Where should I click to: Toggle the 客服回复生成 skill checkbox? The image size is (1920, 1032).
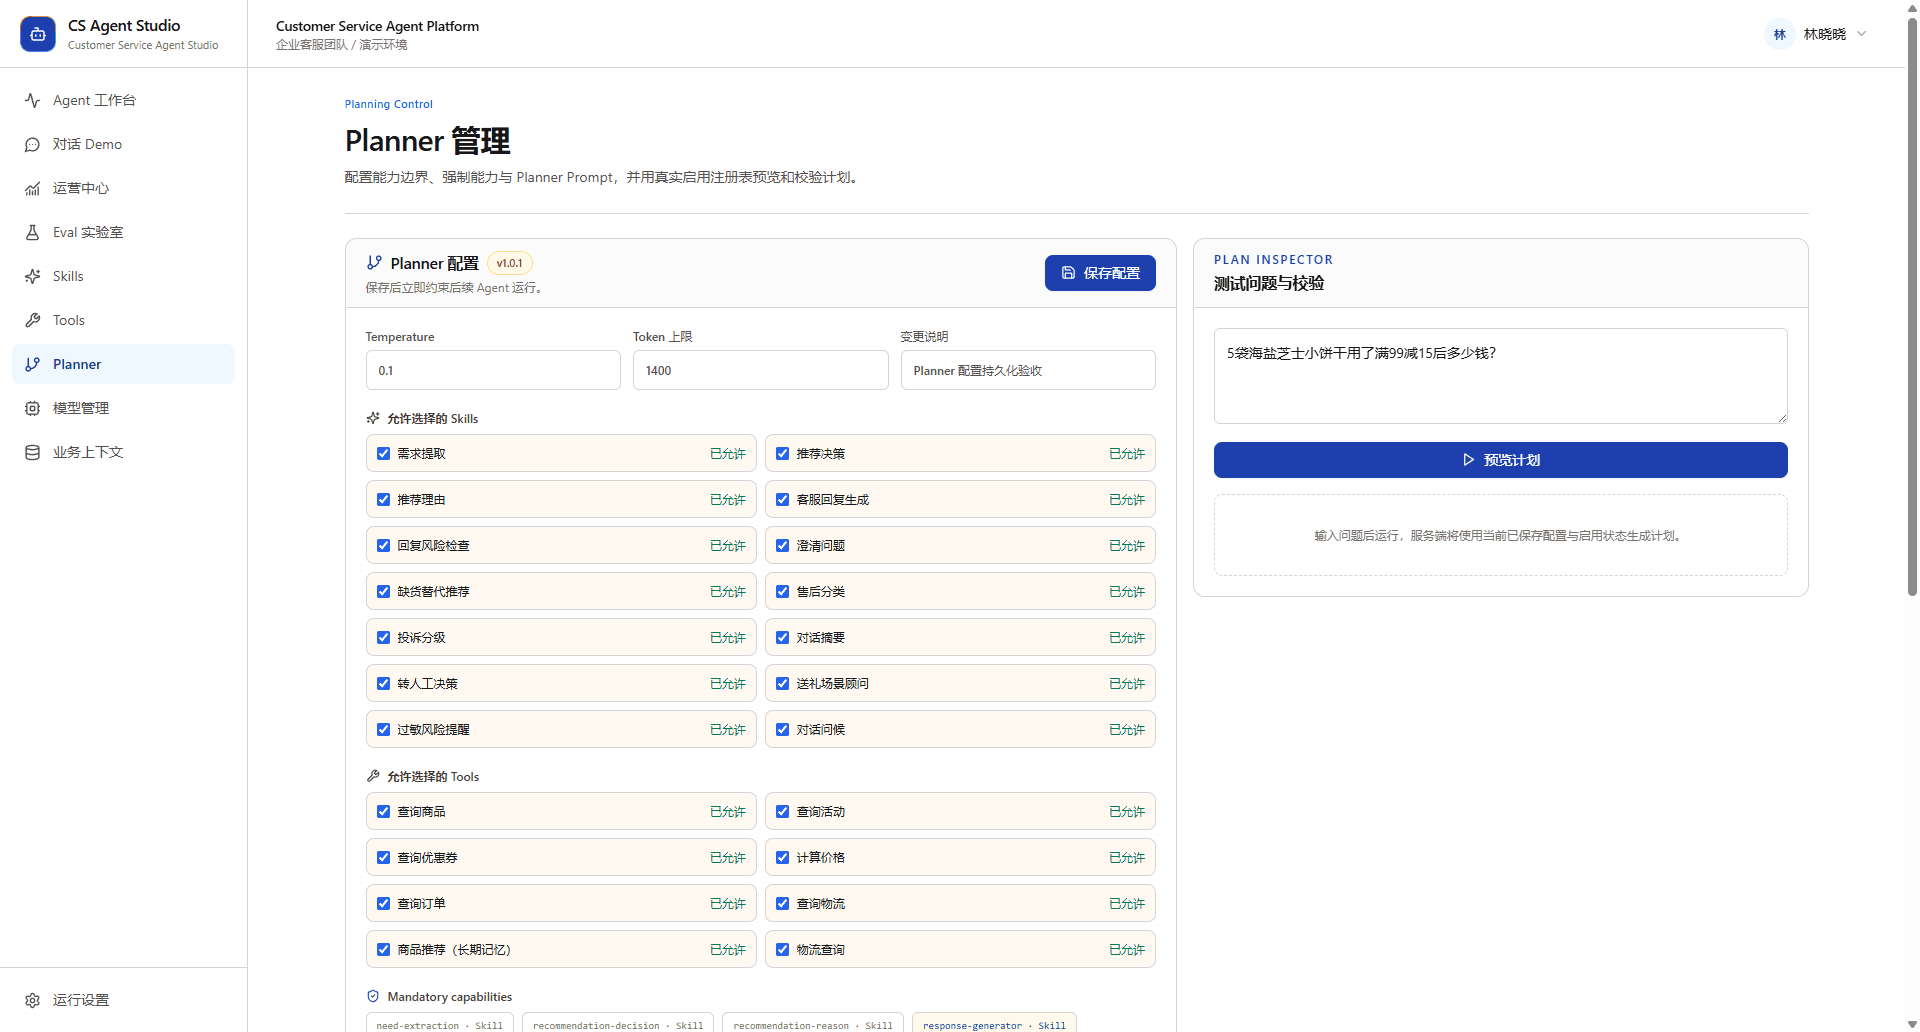point(783,499)
